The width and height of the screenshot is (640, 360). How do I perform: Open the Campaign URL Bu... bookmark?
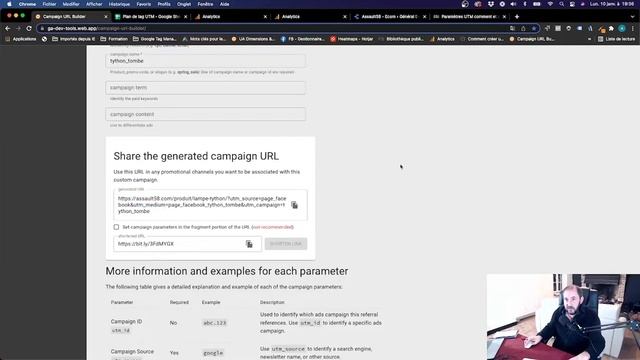(532, 39)
